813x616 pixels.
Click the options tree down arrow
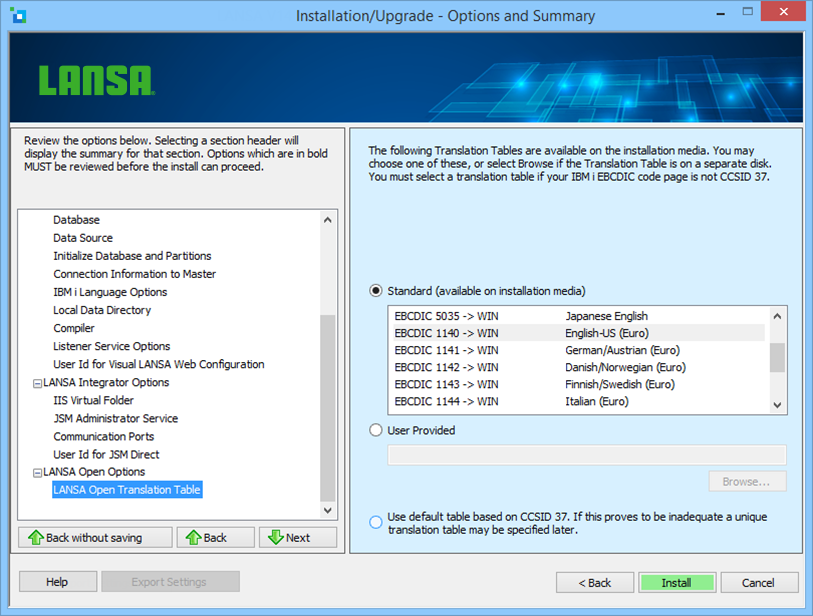coord(328,510)
